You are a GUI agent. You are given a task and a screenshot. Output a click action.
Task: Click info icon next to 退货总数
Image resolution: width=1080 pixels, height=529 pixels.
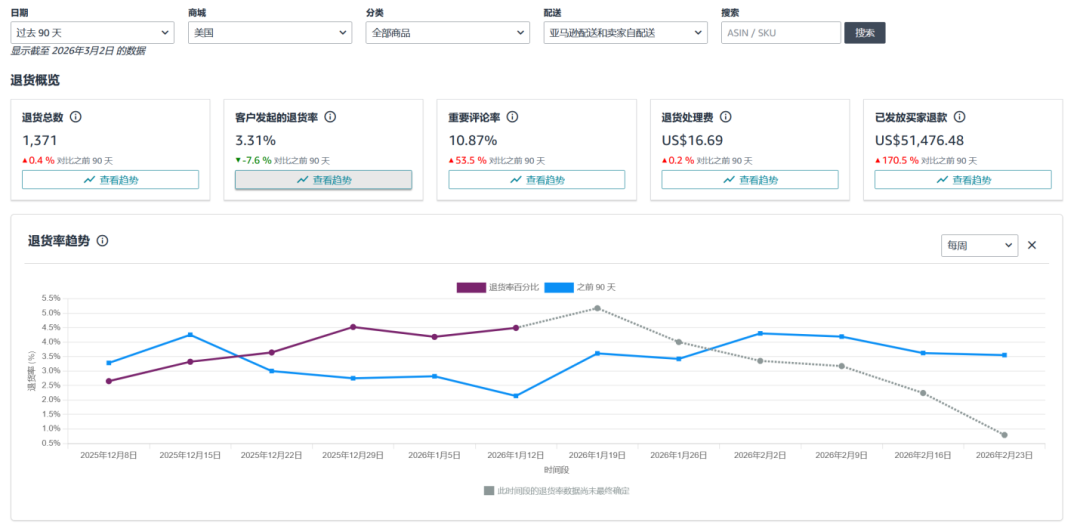(x=76, y=117)
